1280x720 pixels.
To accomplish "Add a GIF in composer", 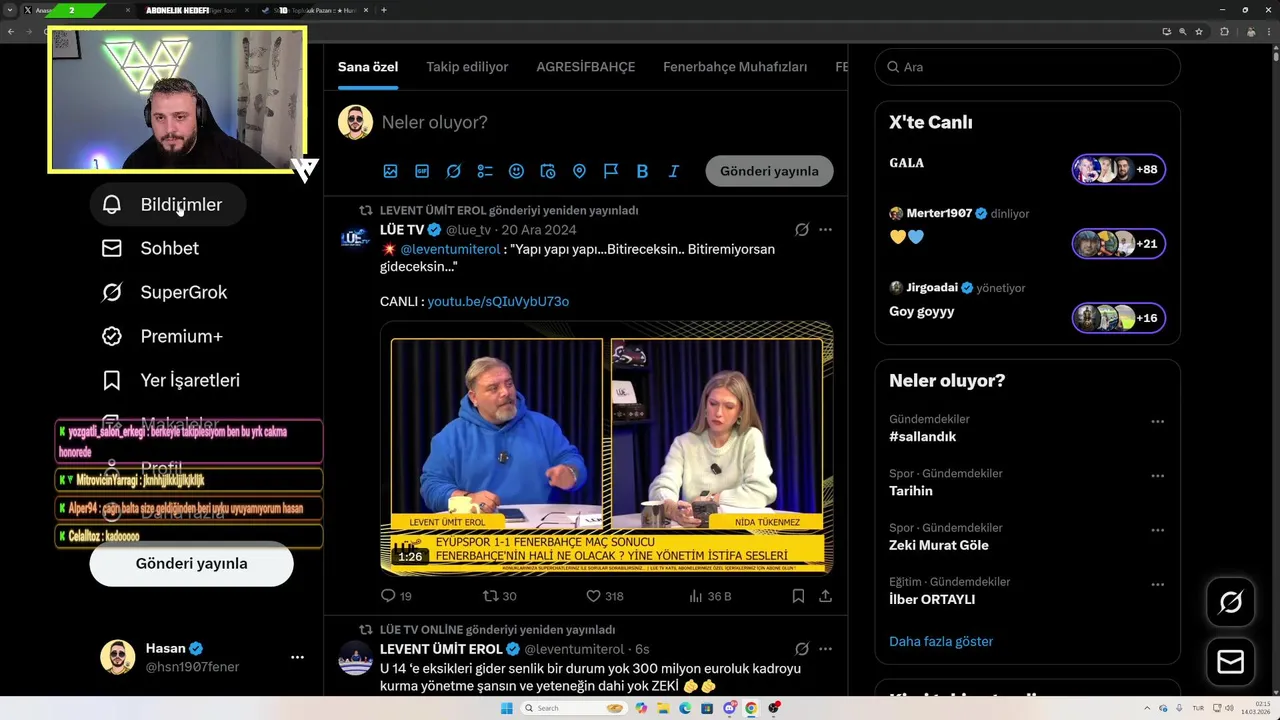I will pos(422,171).
